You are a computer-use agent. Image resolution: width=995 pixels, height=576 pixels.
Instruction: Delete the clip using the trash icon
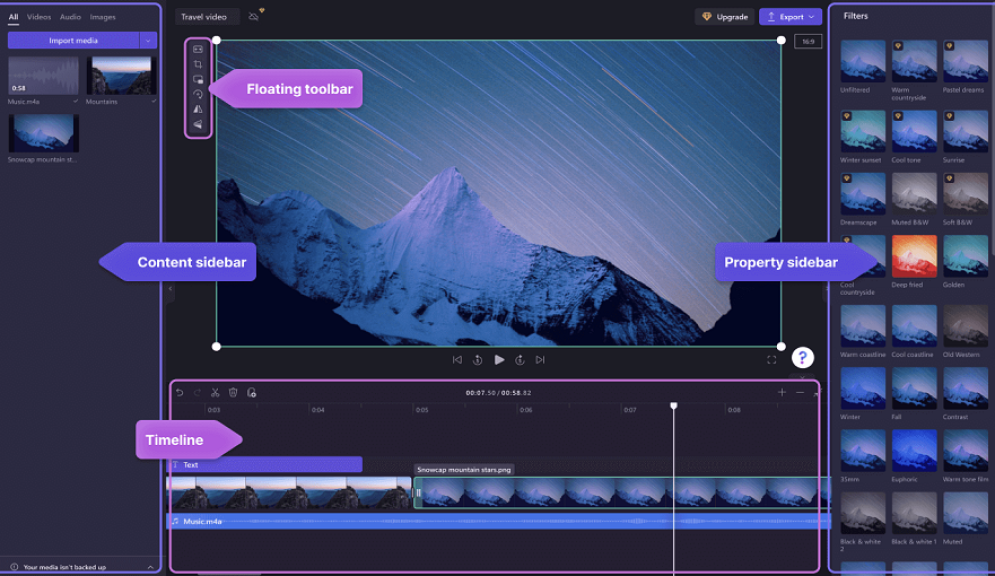tap(232, 393)
